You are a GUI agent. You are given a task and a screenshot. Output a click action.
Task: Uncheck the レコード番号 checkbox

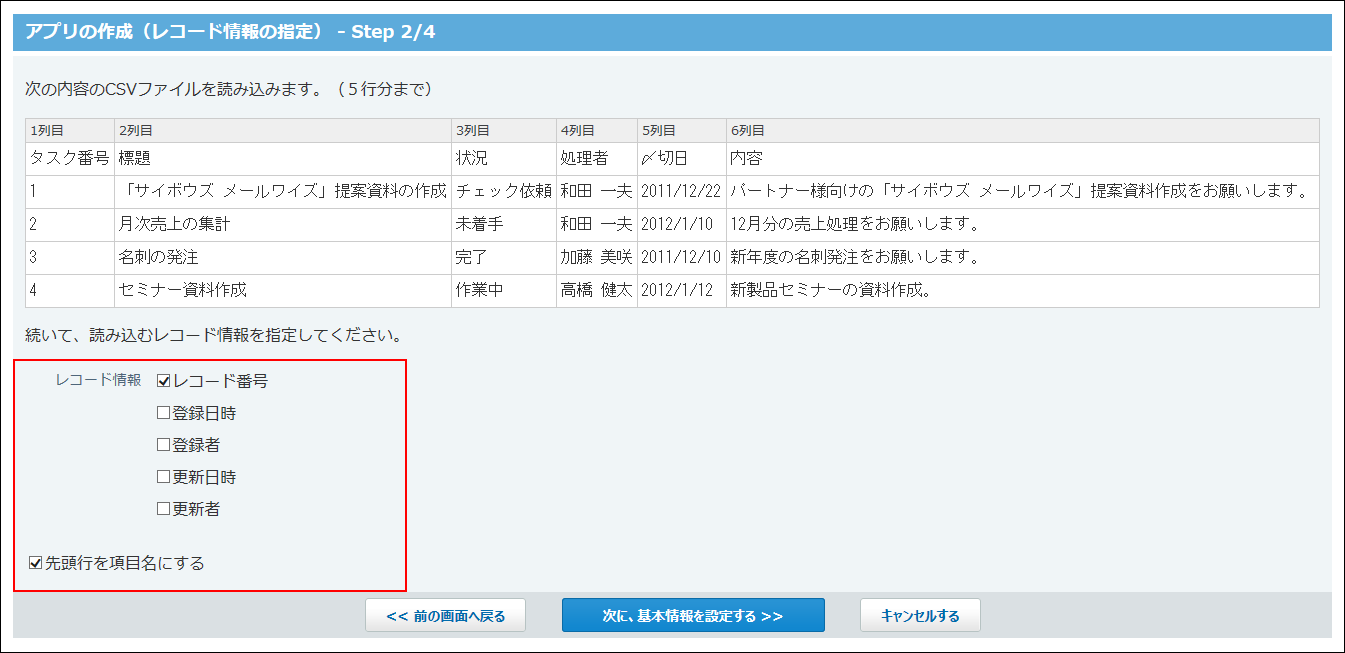(x=164, y=381)
